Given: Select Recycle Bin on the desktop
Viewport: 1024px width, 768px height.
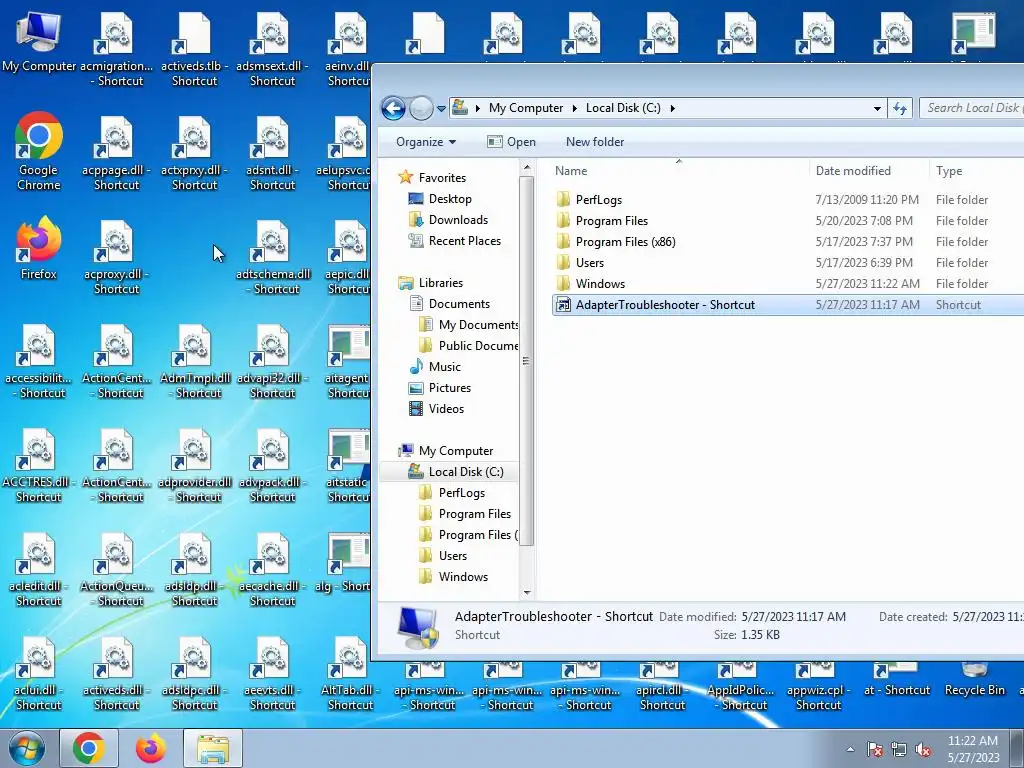Looking at the screenshot, I should click(974, 679).
